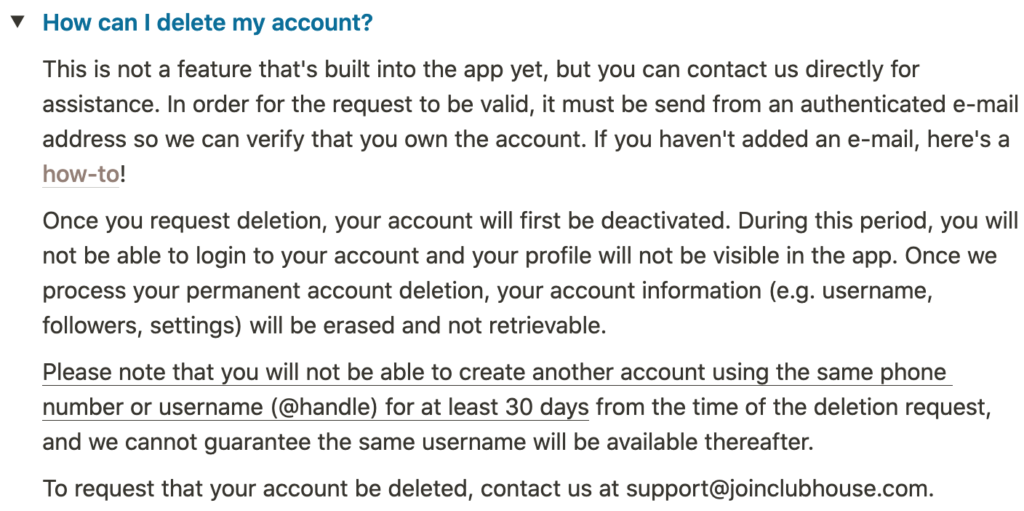Open the how-to link
Screen dimensions: 1024x511
click(81, 174)
